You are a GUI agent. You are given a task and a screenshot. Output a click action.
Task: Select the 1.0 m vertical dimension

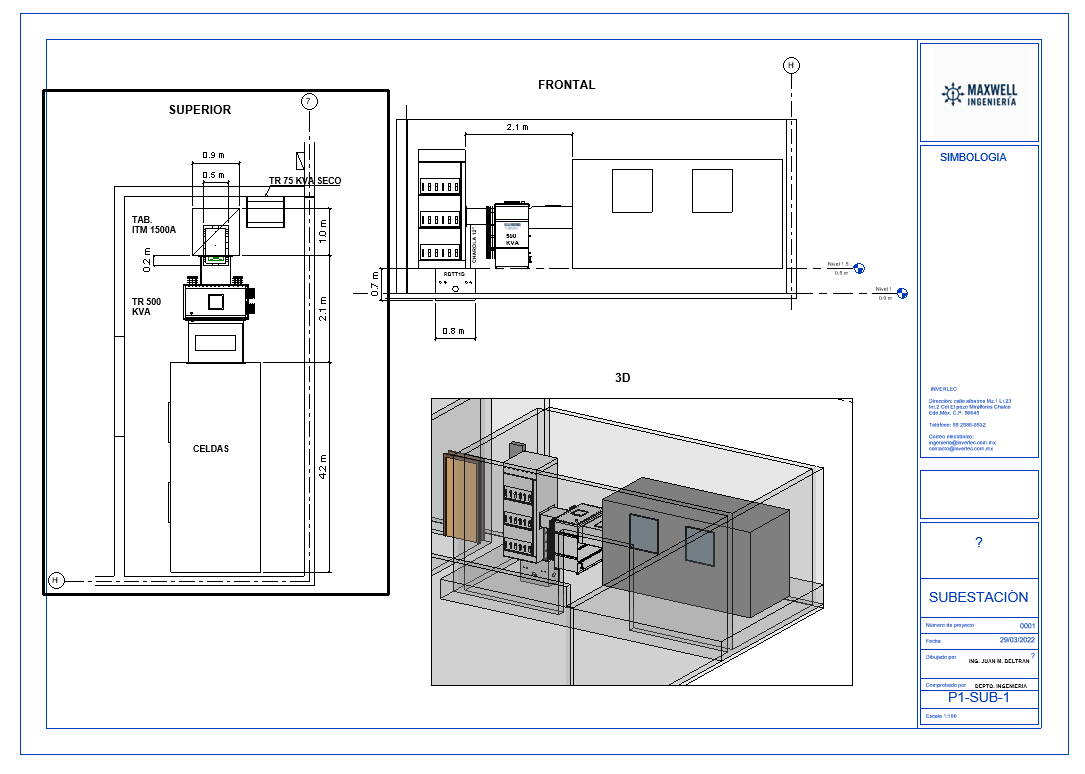pos(323,230)
